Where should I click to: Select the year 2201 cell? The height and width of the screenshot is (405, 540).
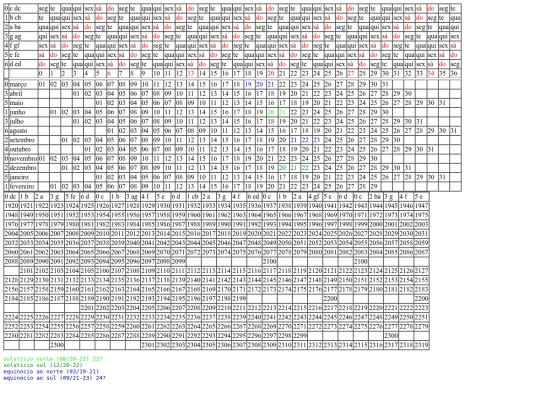click(x=87, y=308)
